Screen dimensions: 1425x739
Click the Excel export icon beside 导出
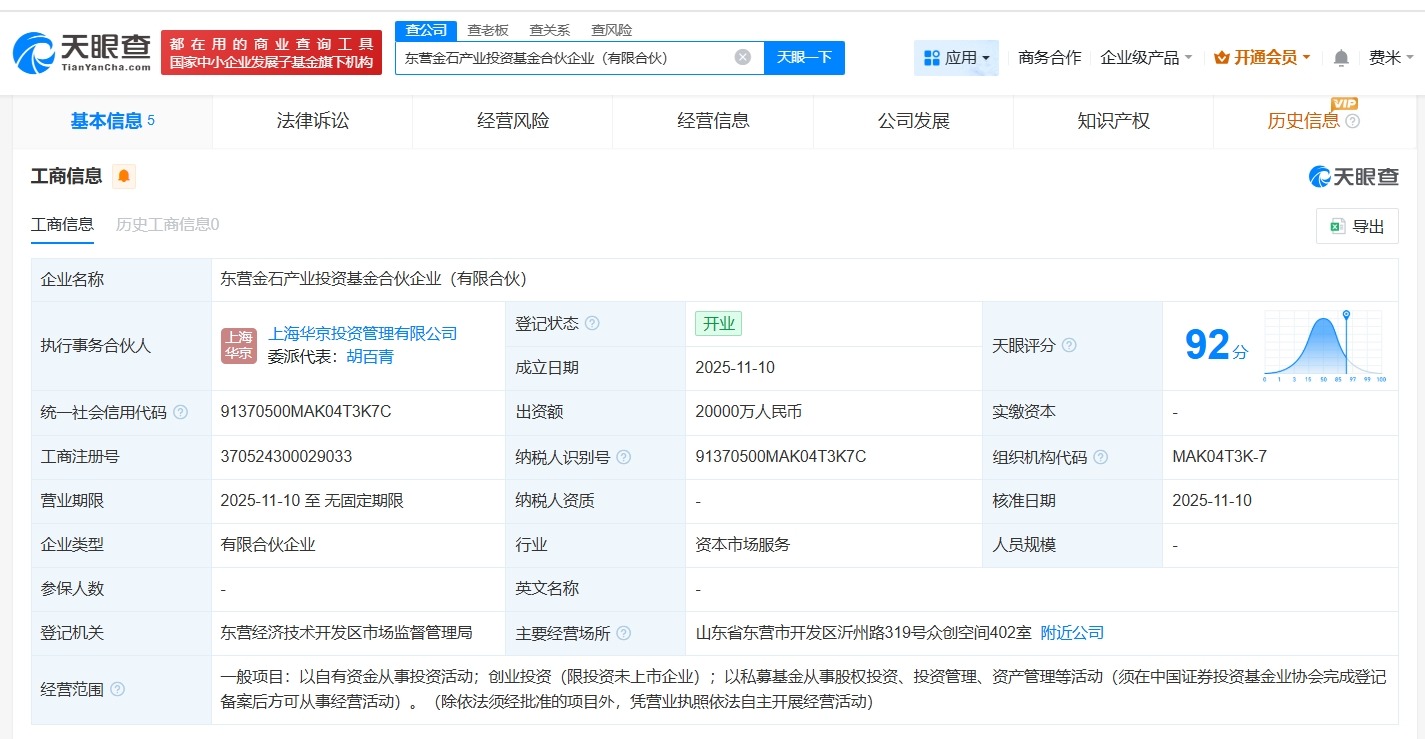pos(1338,226)
